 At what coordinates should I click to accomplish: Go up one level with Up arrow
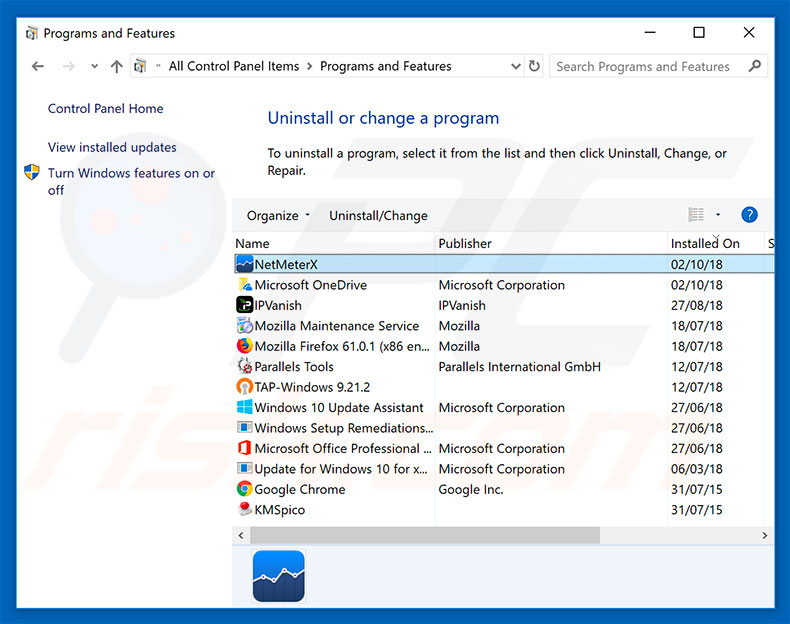click(116, 66)
